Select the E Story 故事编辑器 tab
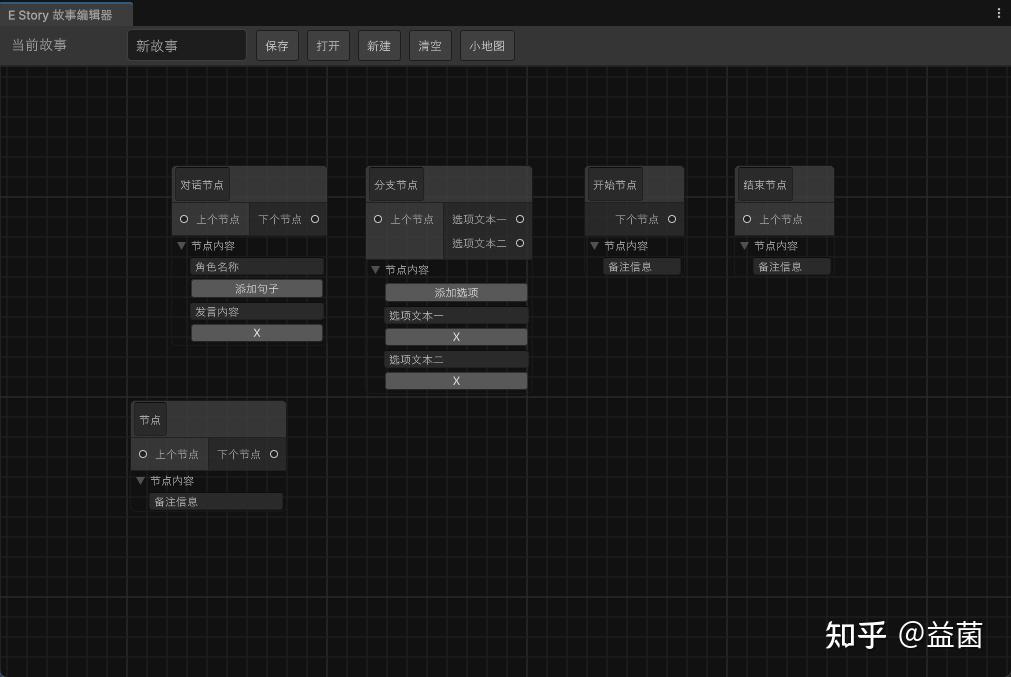The image size is (1011, 677). pos(64,15)
